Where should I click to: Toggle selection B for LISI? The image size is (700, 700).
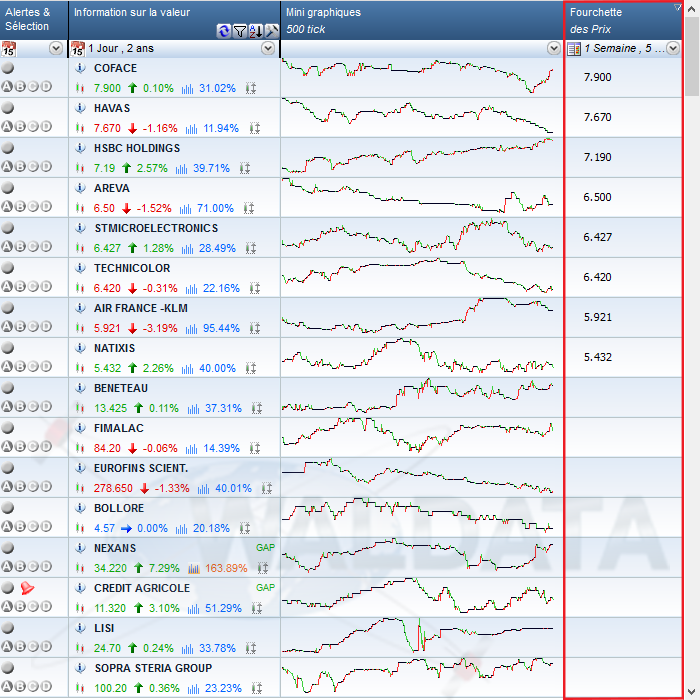pyautogui.click(x=20, y=646)
